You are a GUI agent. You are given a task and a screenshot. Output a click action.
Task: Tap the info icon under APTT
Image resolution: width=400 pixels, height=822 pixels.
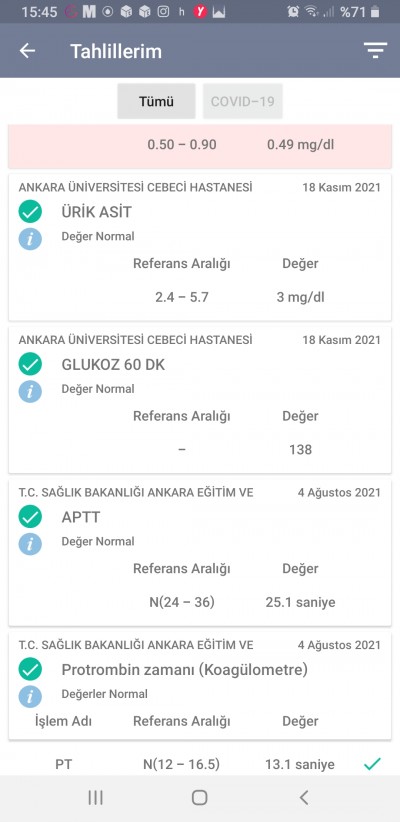(x=30, y=544)
